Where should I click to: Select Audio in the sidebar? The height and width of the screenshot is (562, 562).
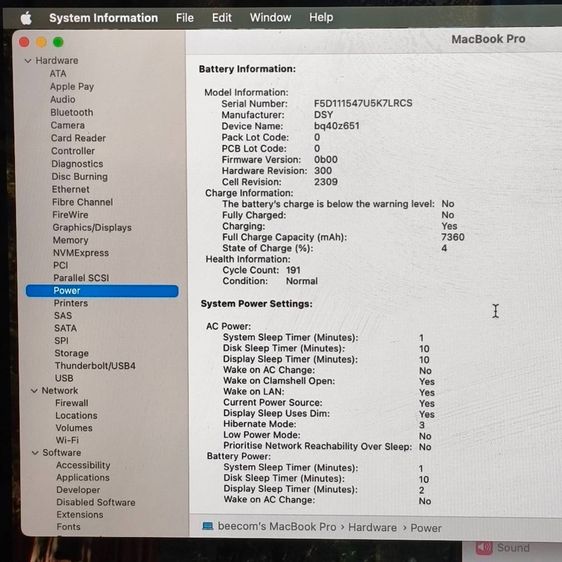tap(63, 99)
